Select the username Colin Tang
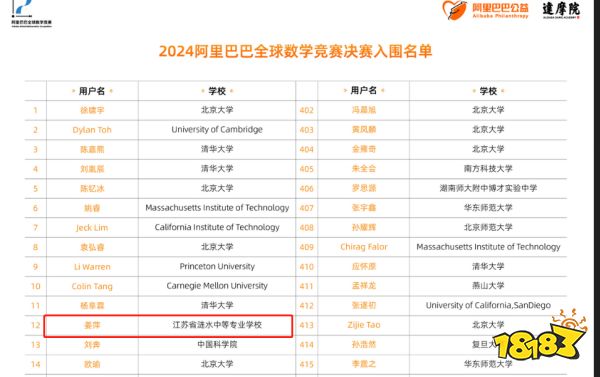The width and height of the screenshot is (600, 377). (92, 286)
